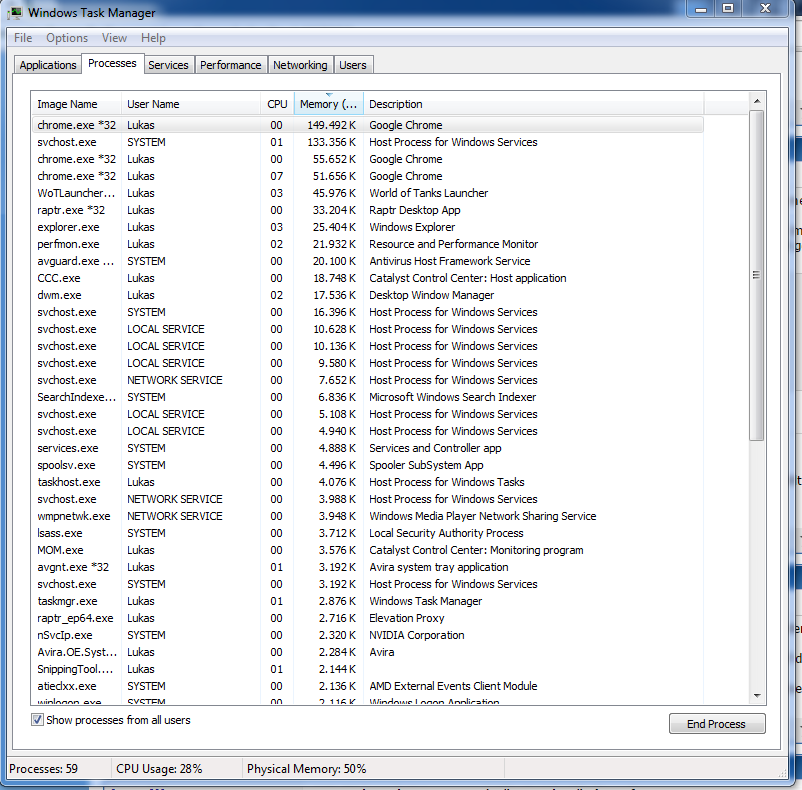Image resolution: width=802 pixels, height=790 pixels.
Task: Select the taskmgr.exe process
Action: (368, 601)
